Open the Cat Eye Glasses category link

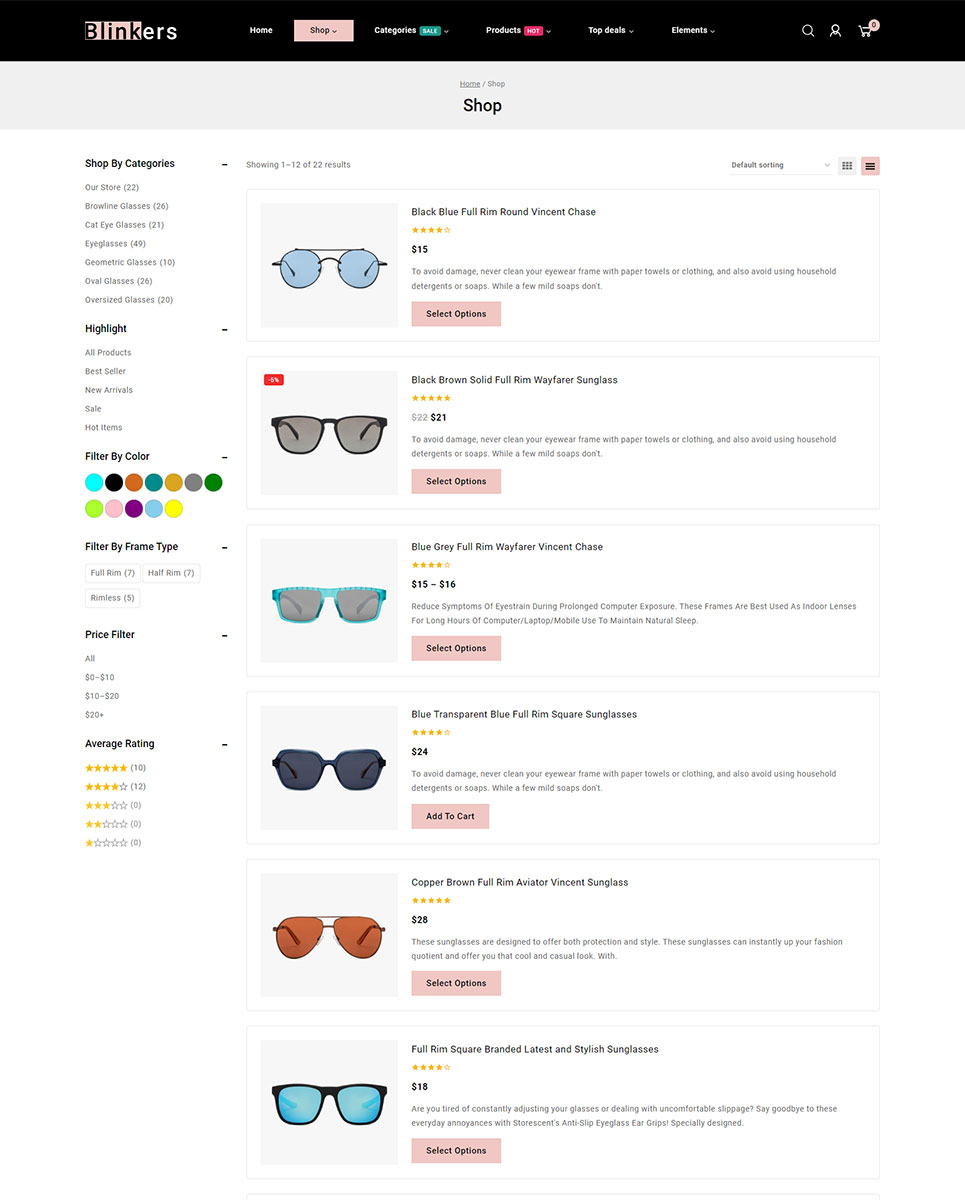124,225
